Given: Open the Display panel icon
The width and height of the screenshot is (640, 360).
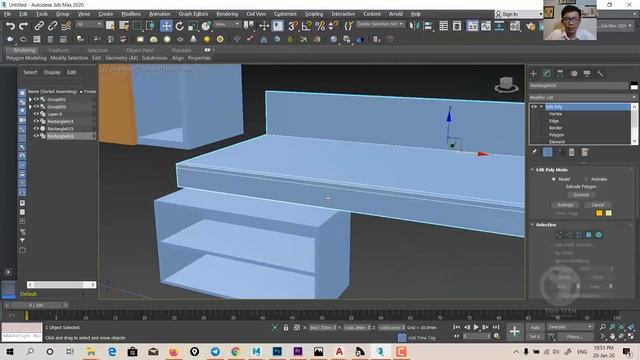Looking at the screenshot, I should point(587,73).
